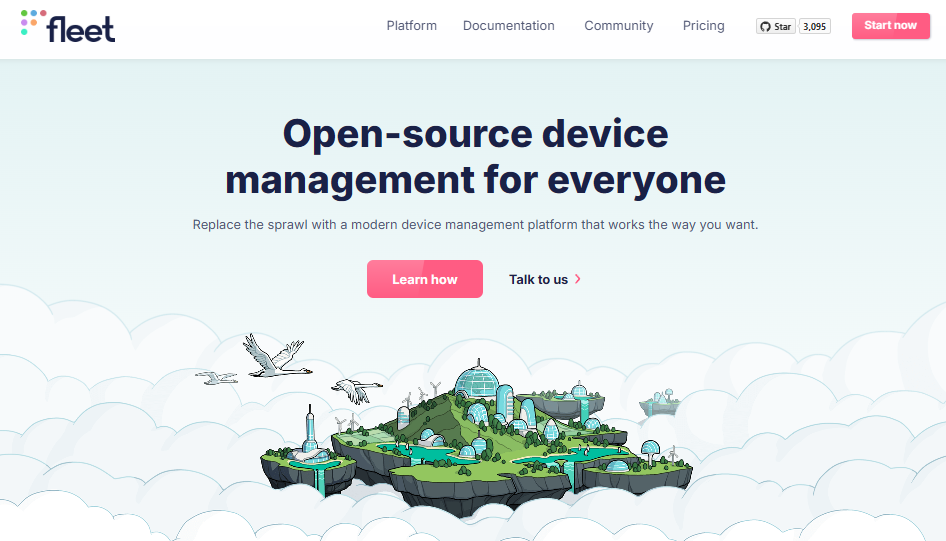Open the Community menu item
The width and height of the screenshot is (946, 541).
coord(618,26)
